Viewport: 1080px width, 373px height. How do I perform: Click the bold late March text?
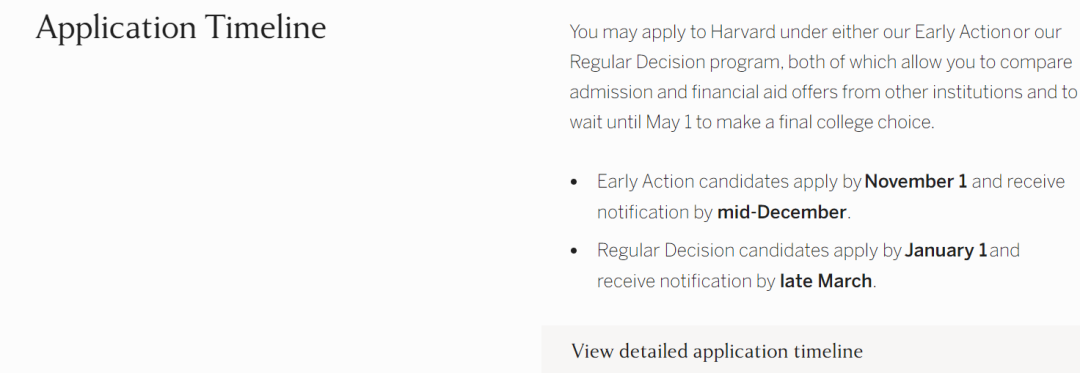[x=825, y=281]
